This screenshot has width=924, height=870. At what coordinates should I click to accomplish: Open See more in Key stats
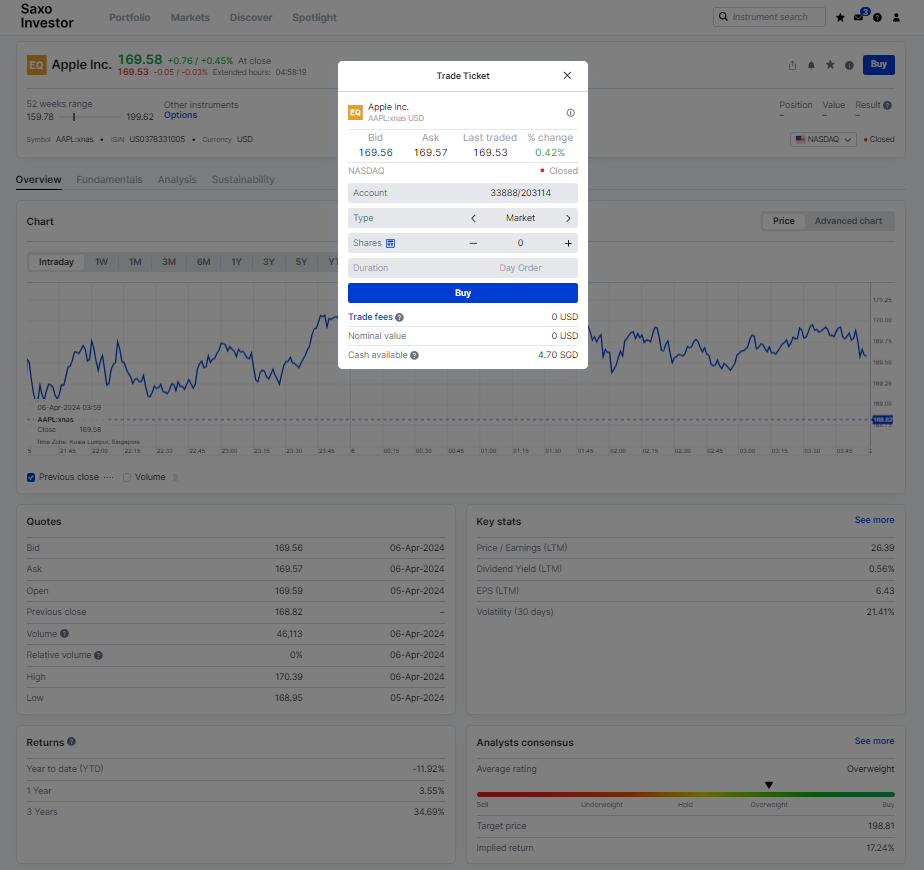click(x=874, y=520)
